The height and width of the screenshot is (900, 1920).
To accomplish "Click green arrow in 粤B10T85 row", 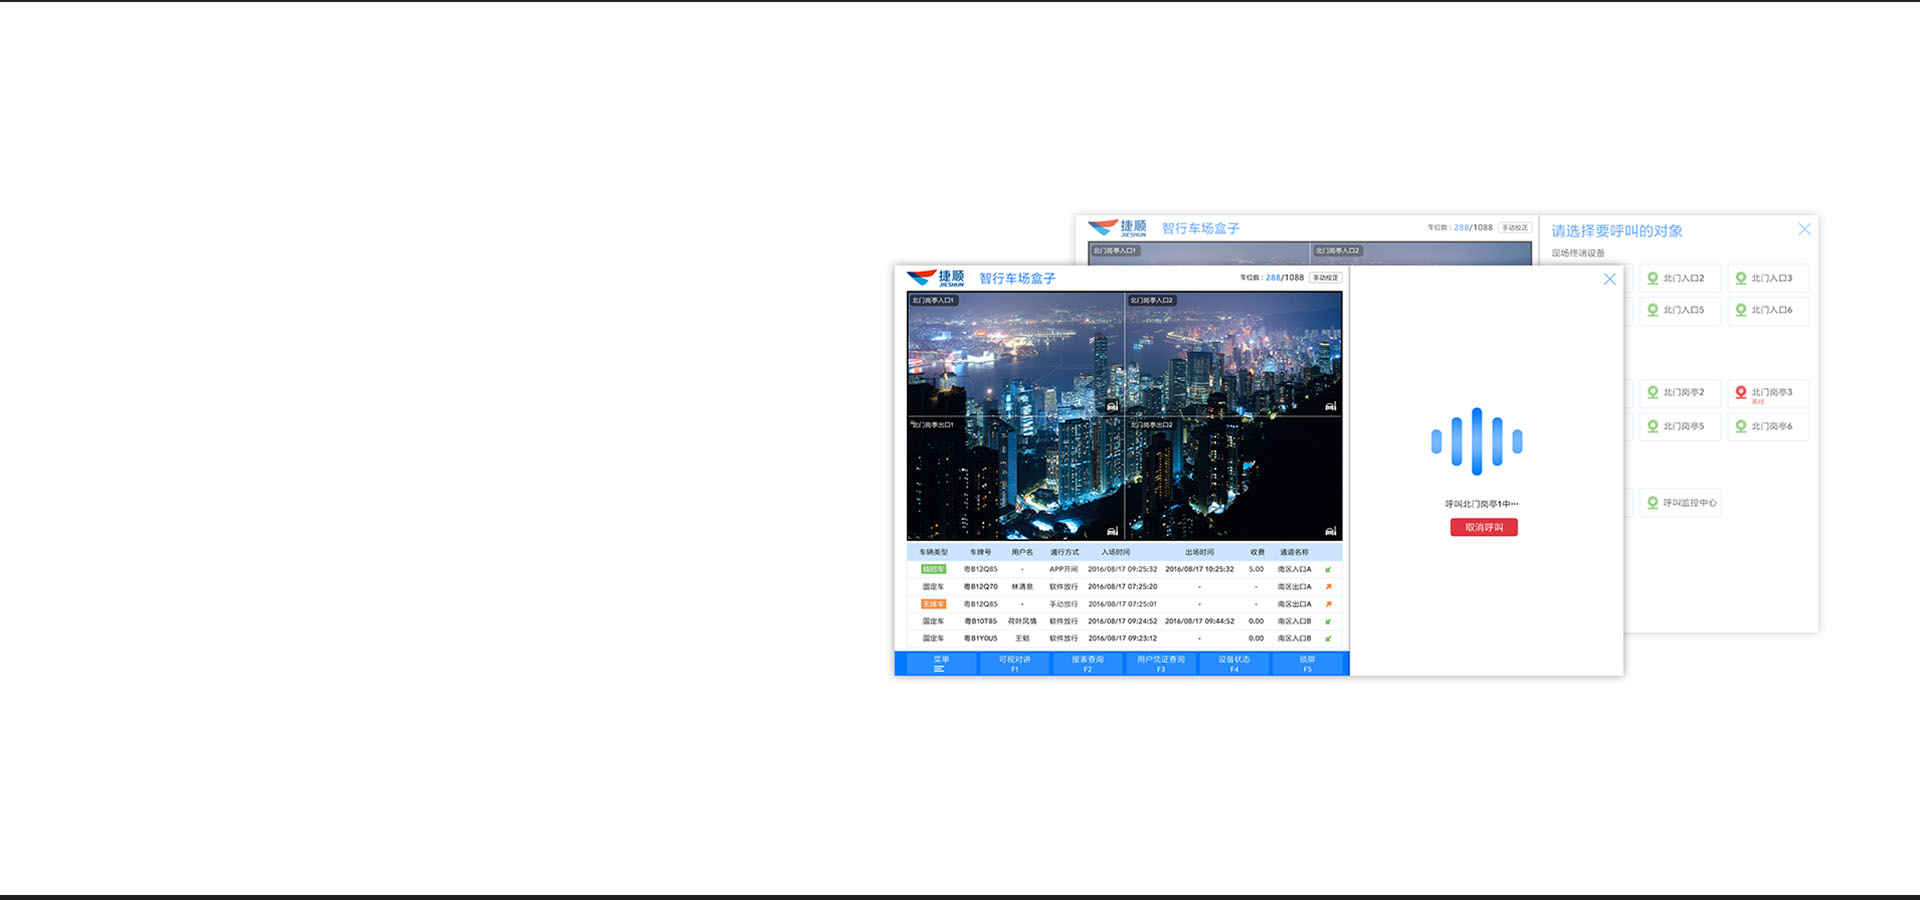I will (x=1328, y=621).
